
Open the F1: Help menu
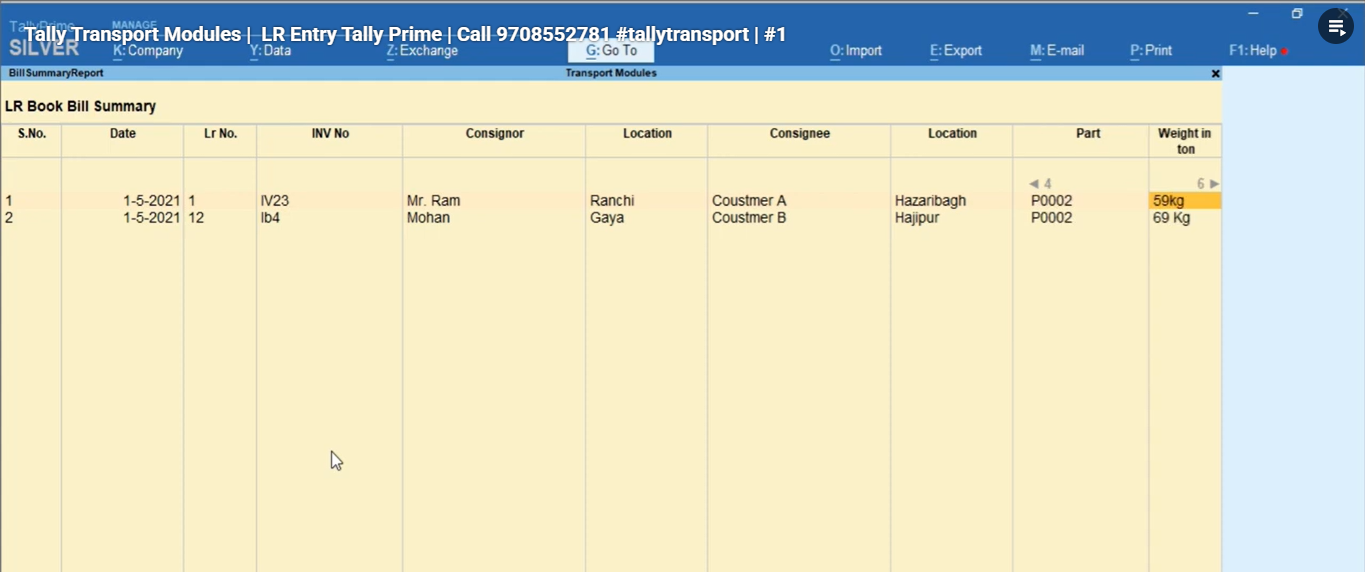1253,51
